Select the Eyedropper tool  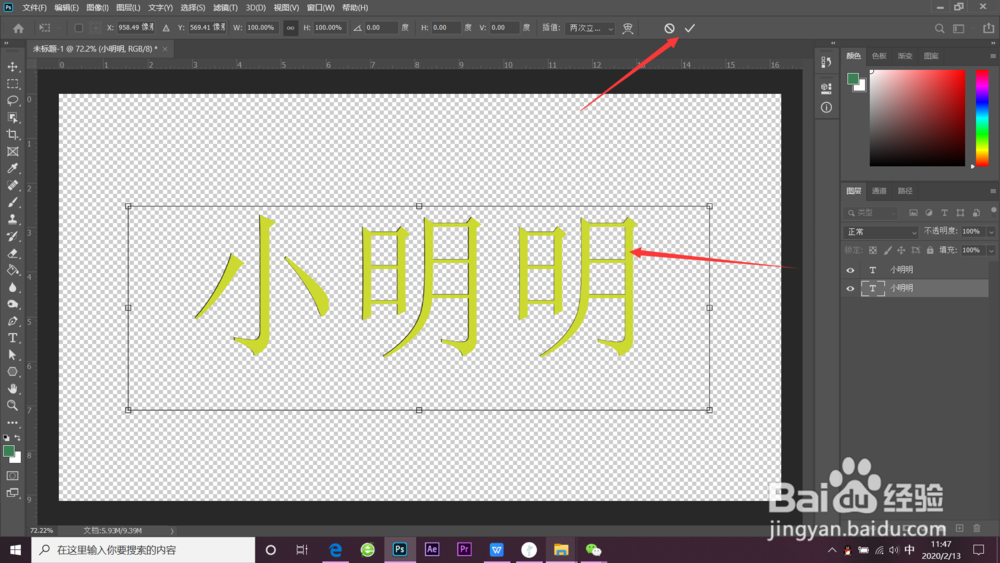click(12, 168)
